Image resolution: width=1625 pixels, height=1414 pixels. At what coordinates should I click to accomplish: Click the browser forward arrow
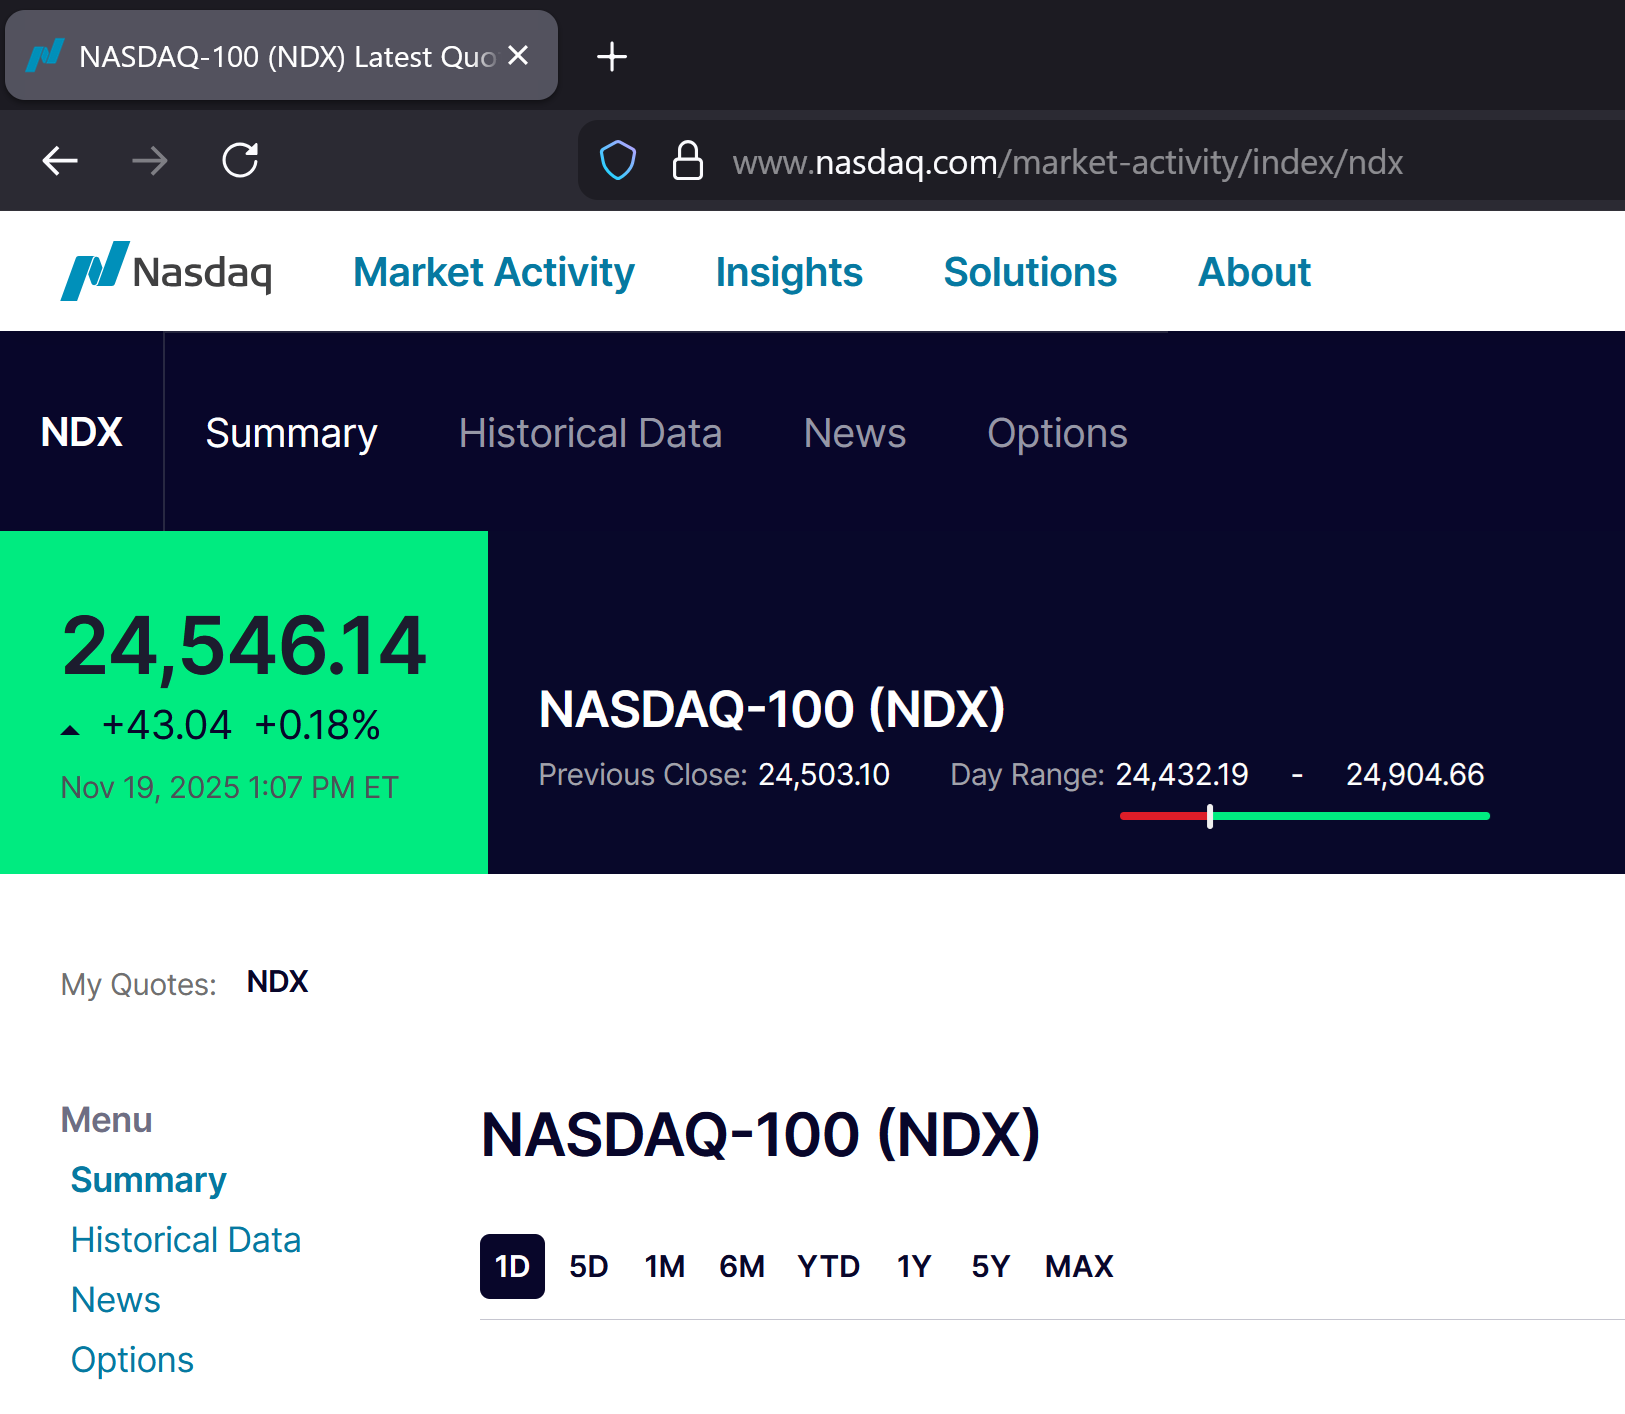(x=150, y=160)
